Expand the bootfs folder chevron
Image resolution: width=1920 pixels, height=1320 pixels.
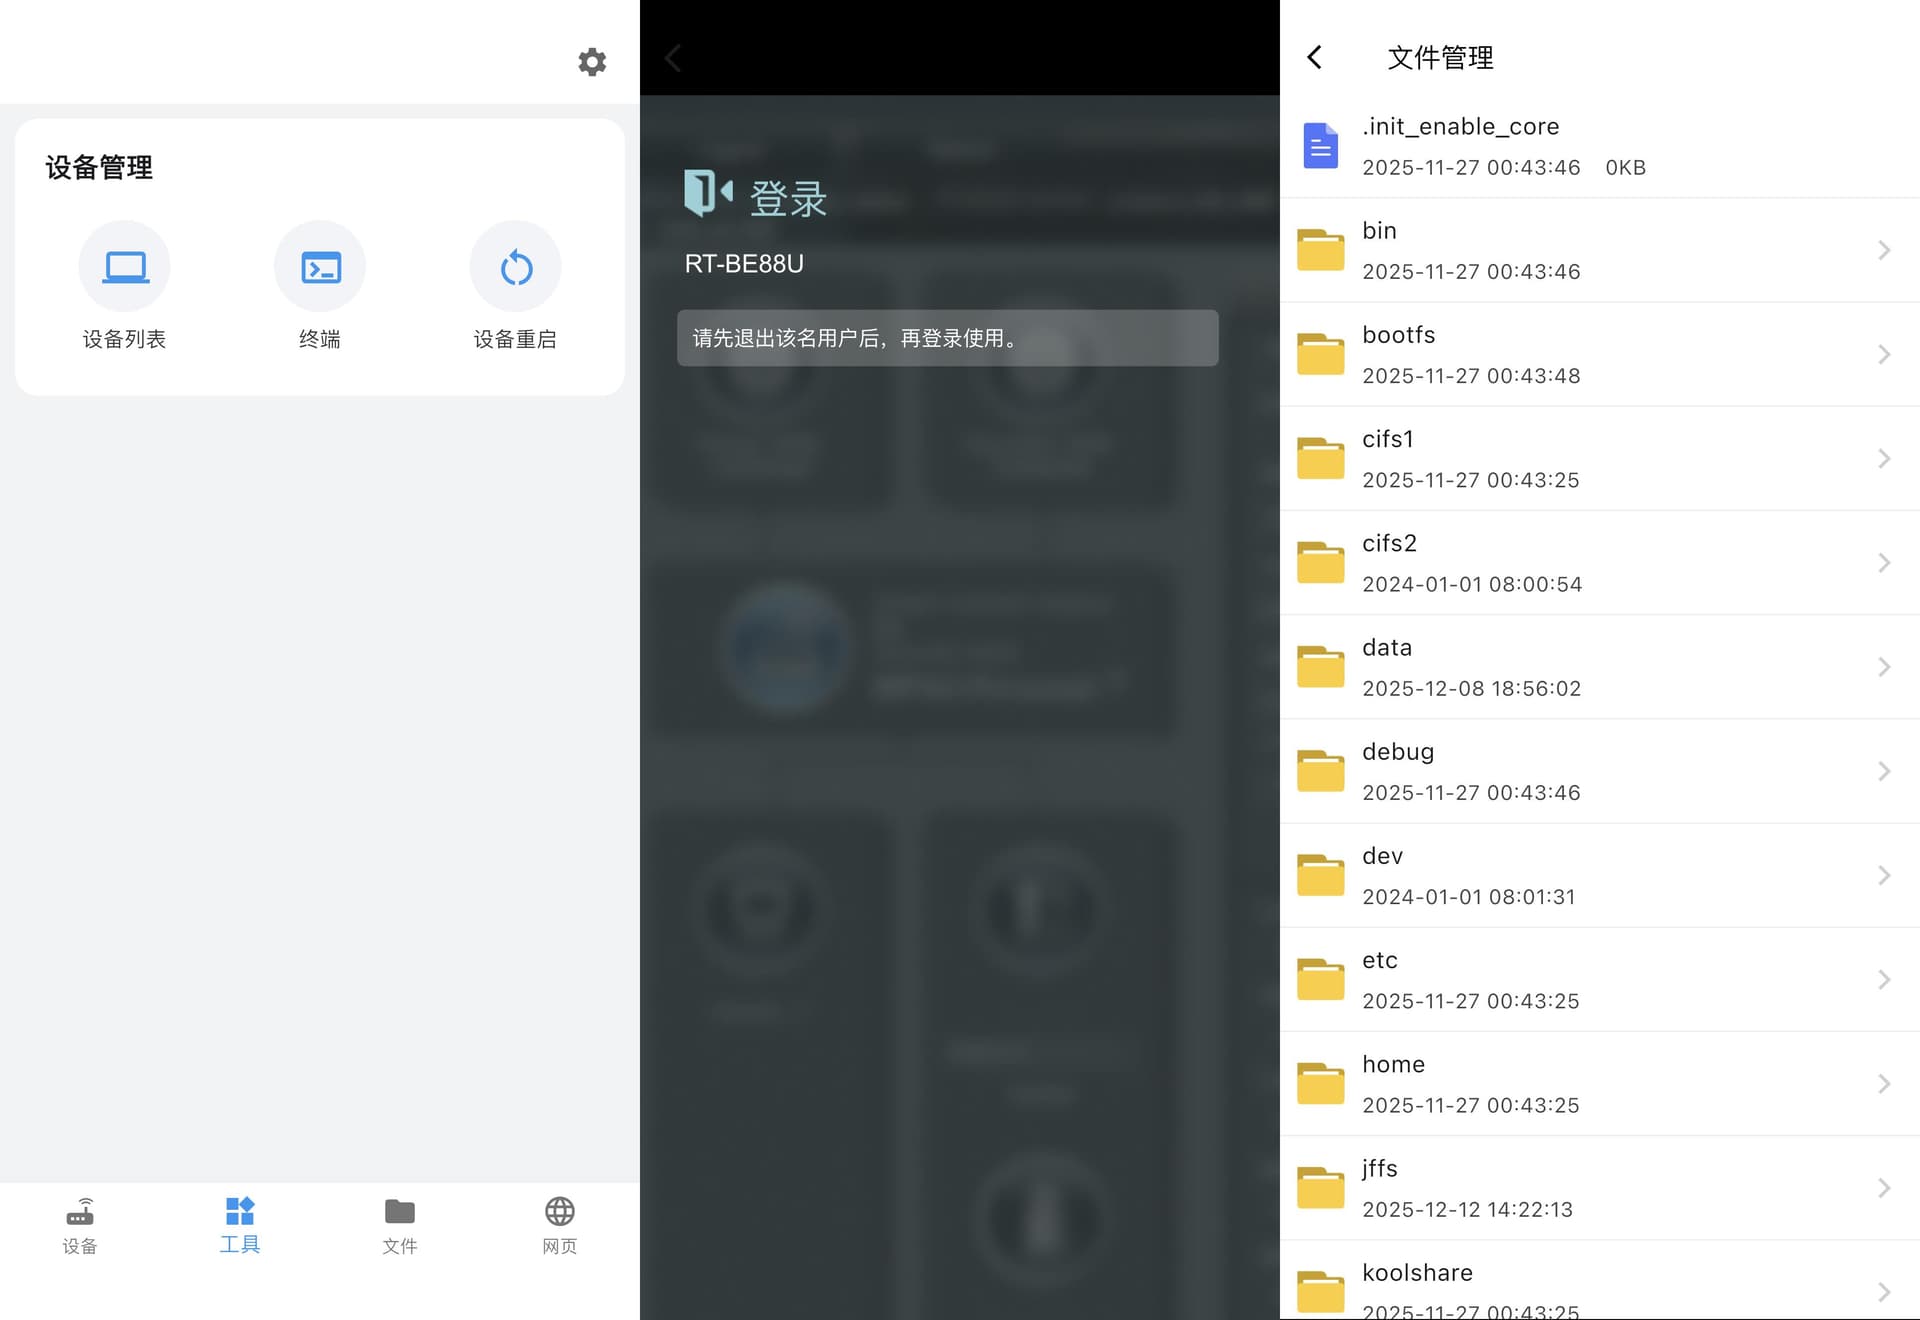pos(1883,354)
